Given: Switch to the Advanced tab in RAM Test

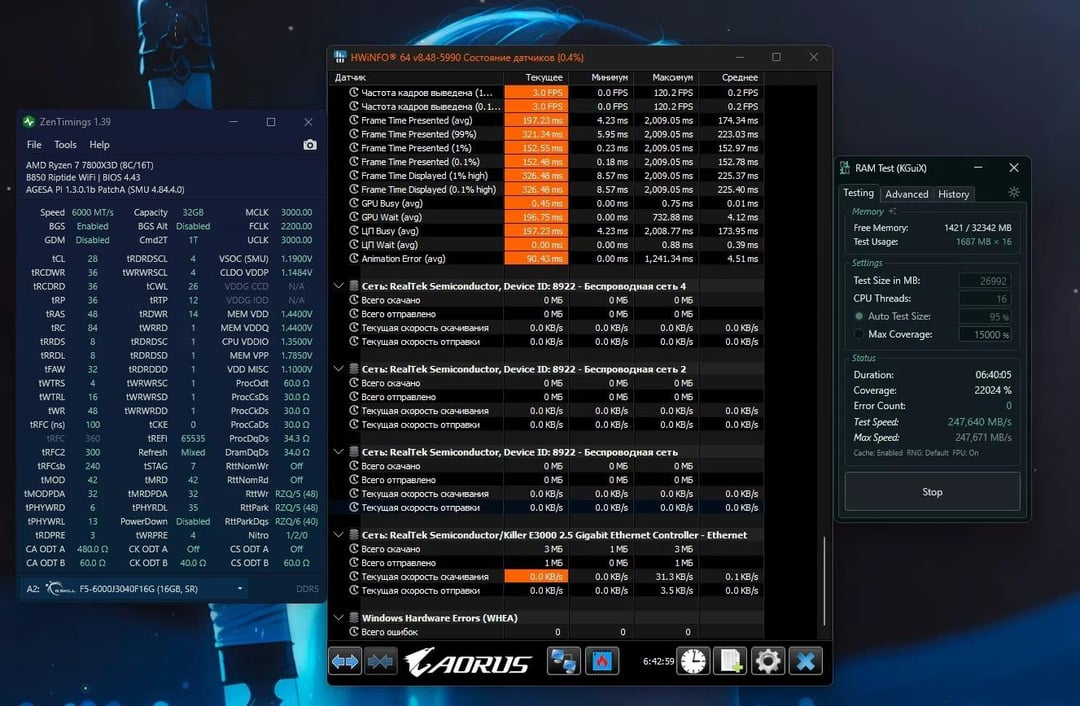Looking at the screenshot, I should (x=906, y=194).
